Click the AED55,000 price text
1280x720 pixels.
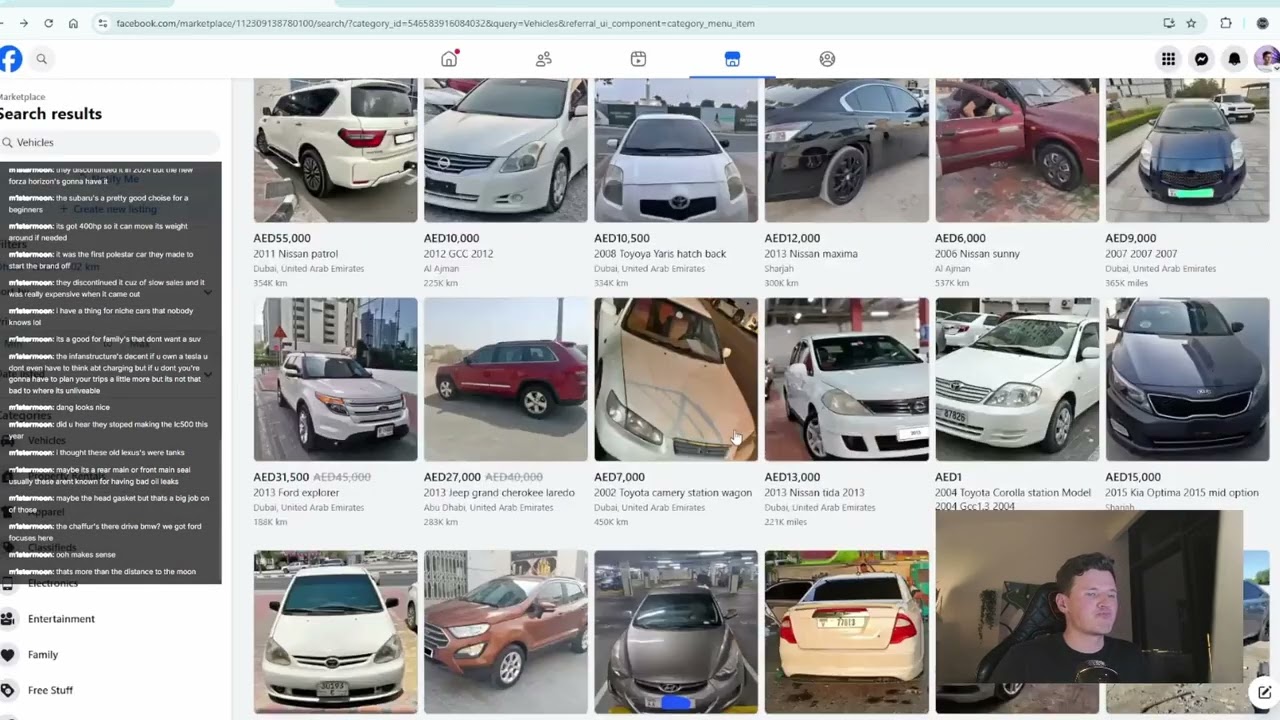coord(282,238)
